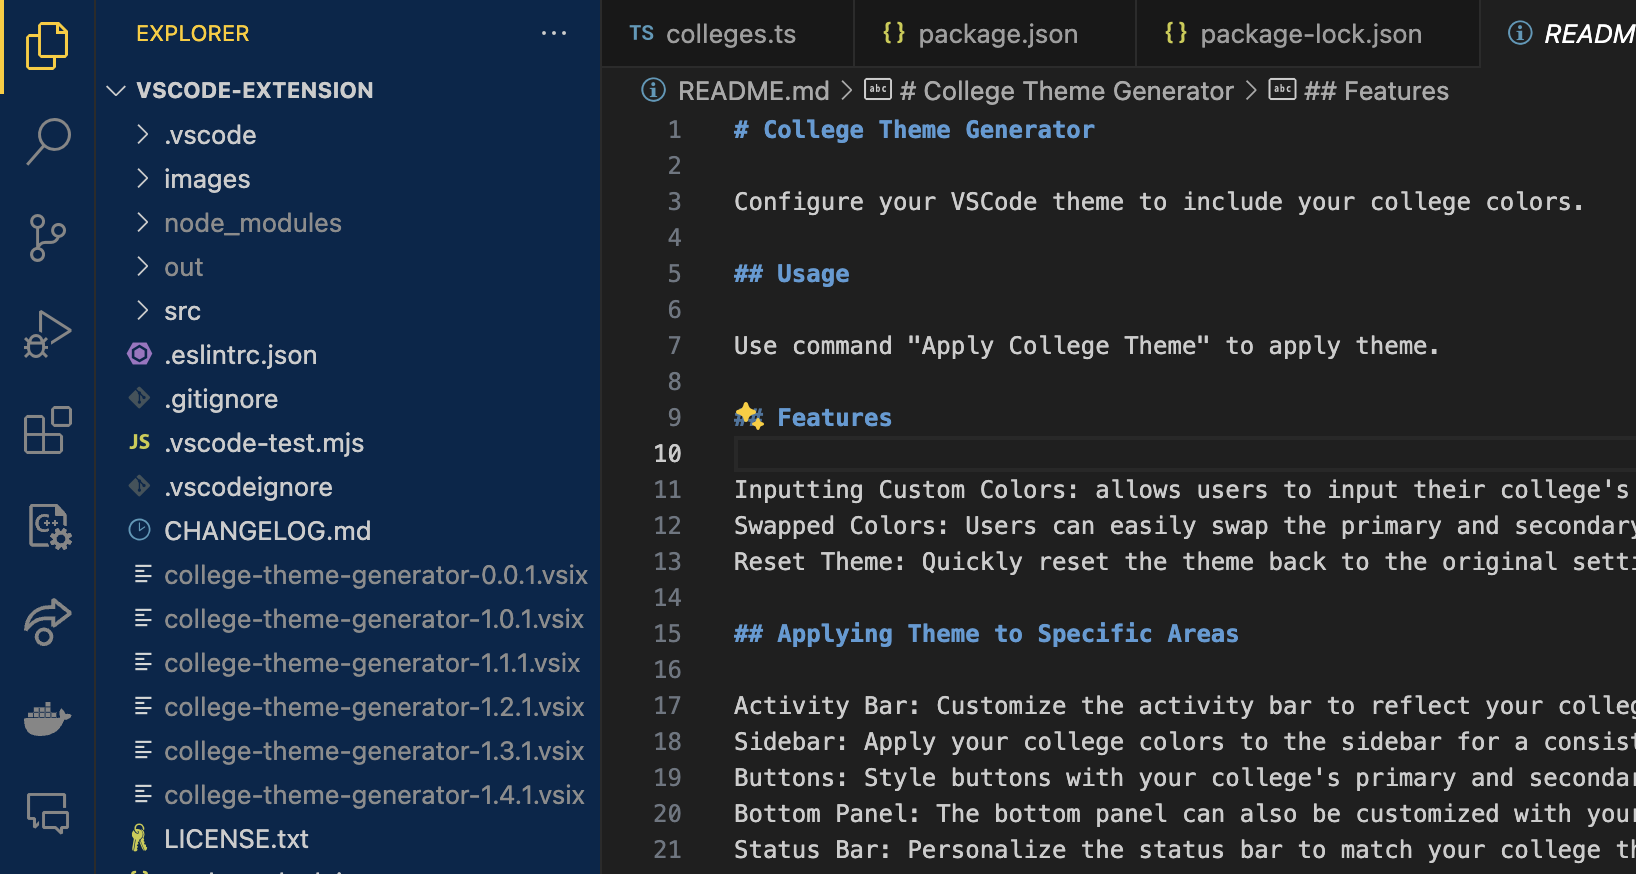Click the 'Reset Theme' line
This screenshot has width=1636, height=874.
click(x=1184, y=562)
